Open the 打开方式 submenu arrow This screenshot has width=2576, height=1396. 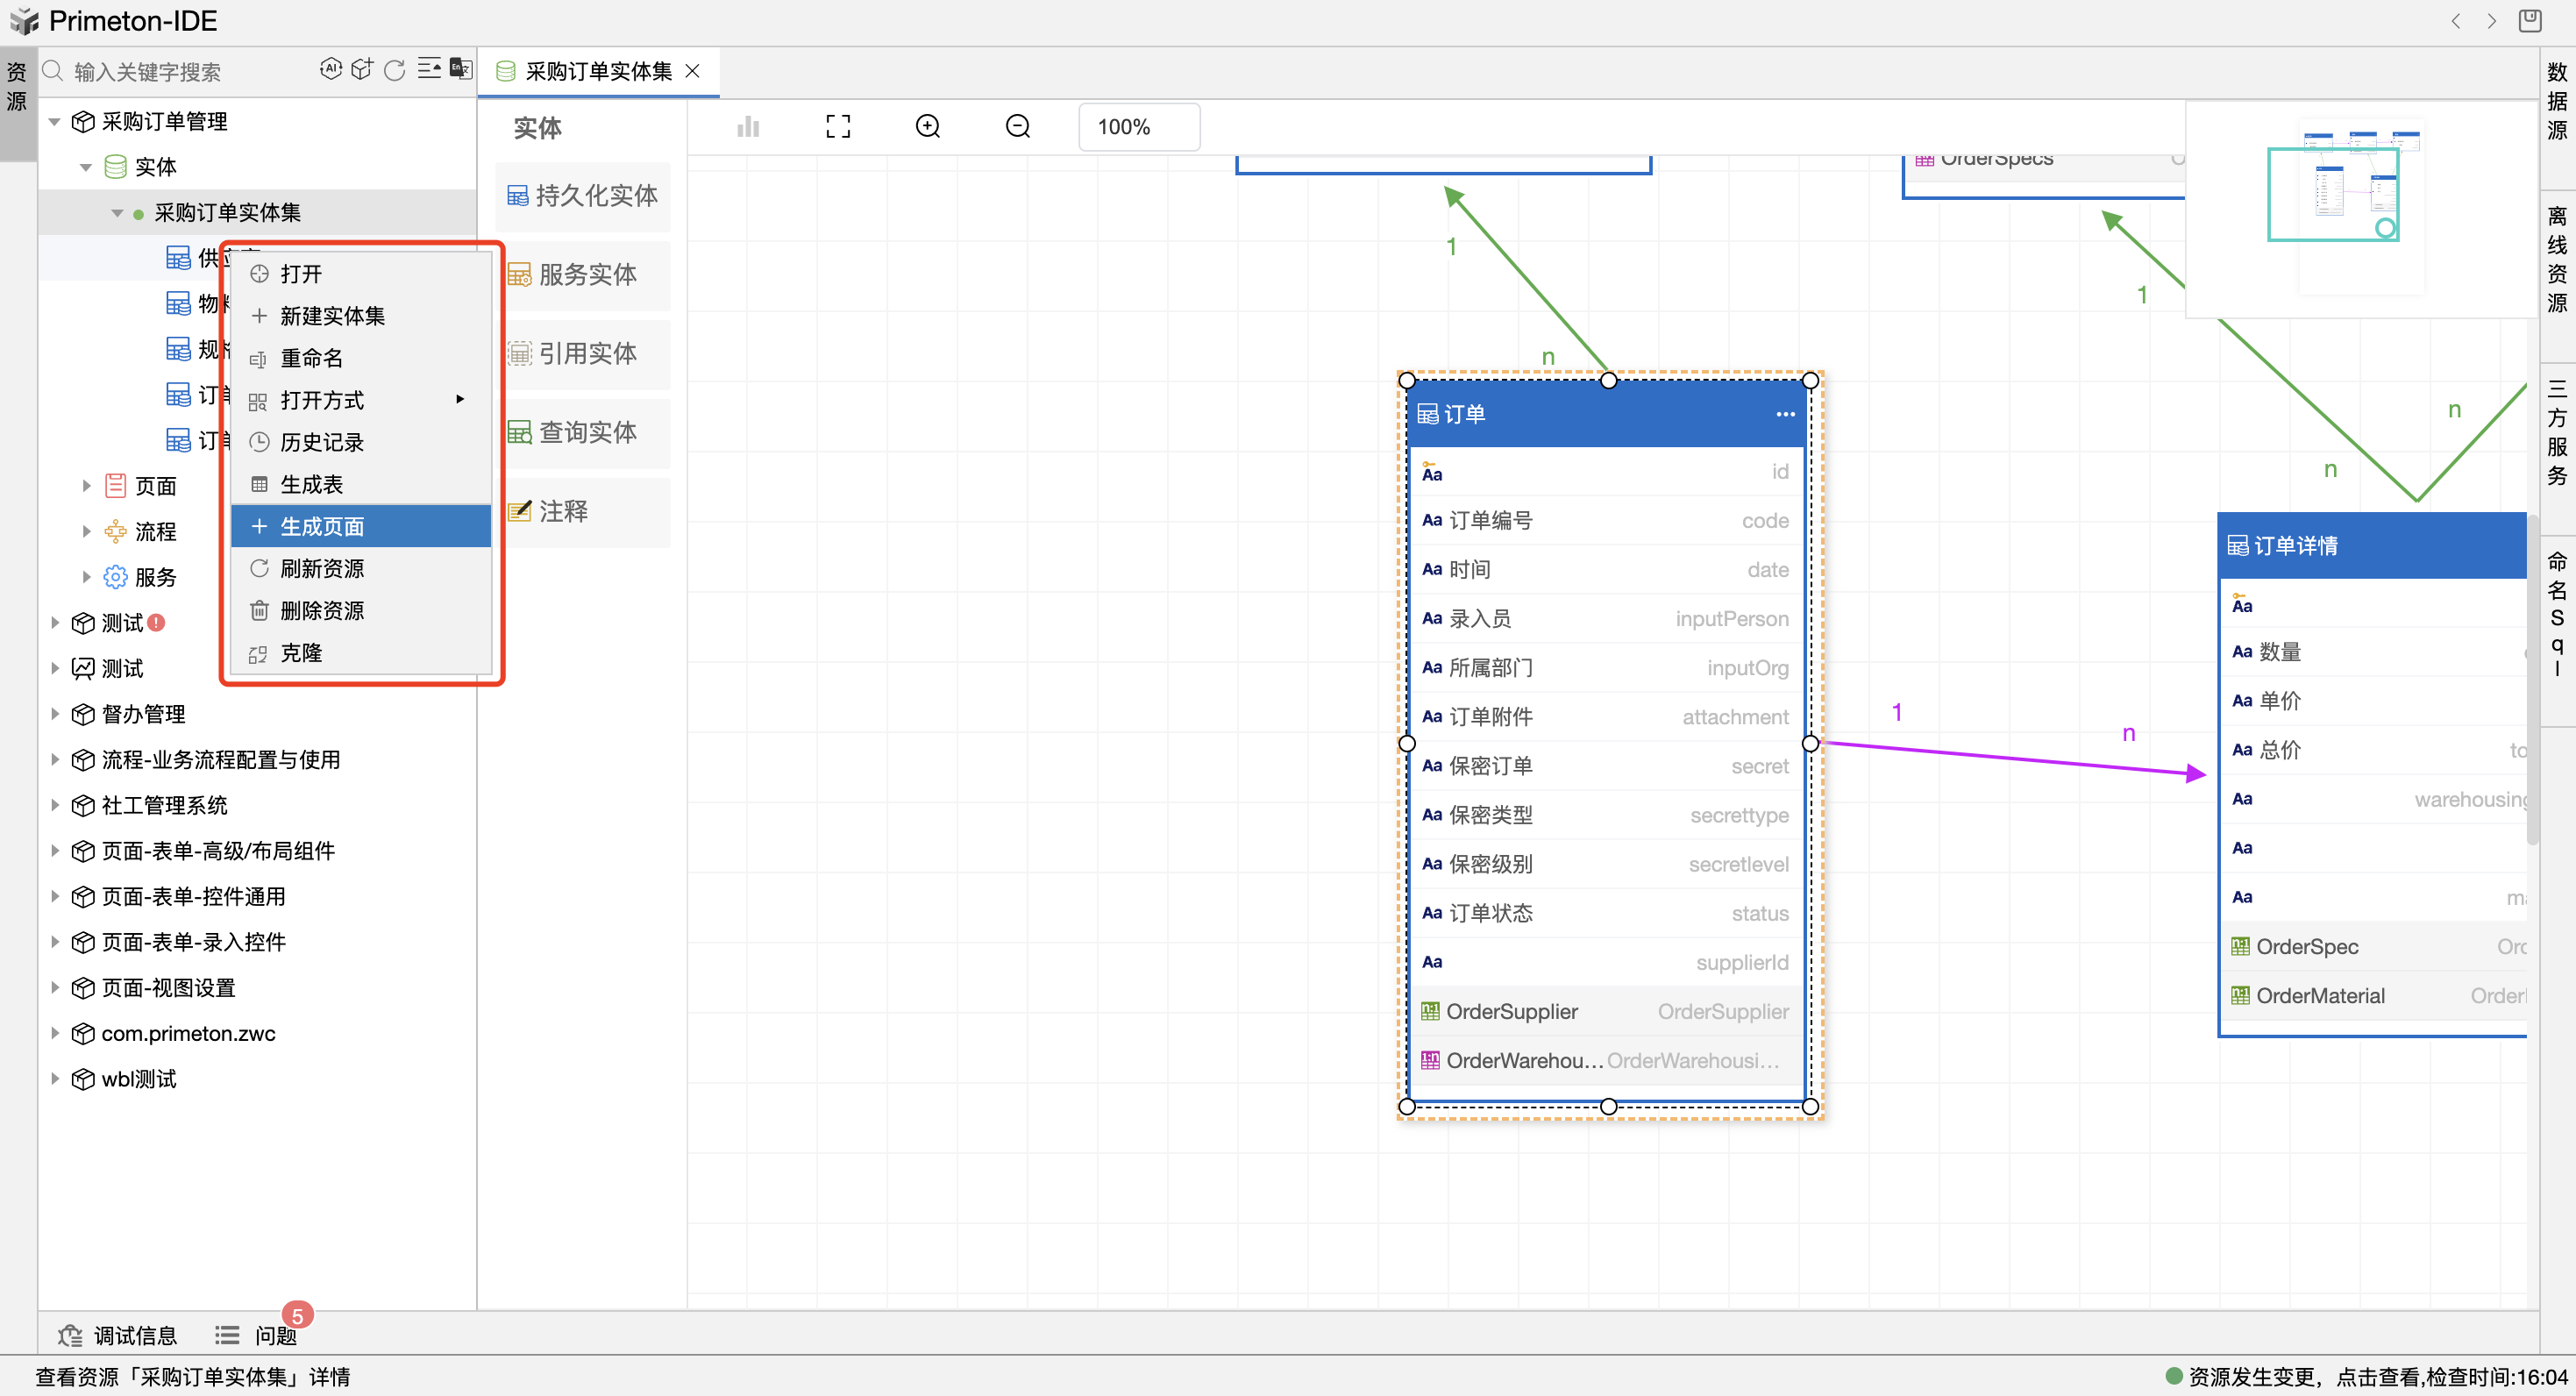coord(460,400)
